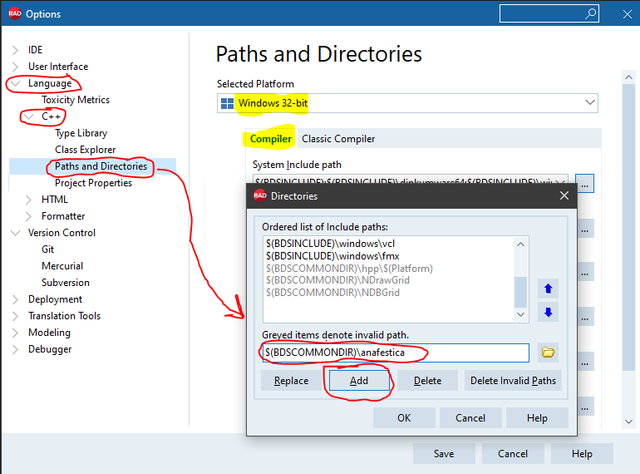Image resolution: width=640 pixels, height=474 pixels.
Task: Expand the Deployment tree node
Action: [15, 300]
